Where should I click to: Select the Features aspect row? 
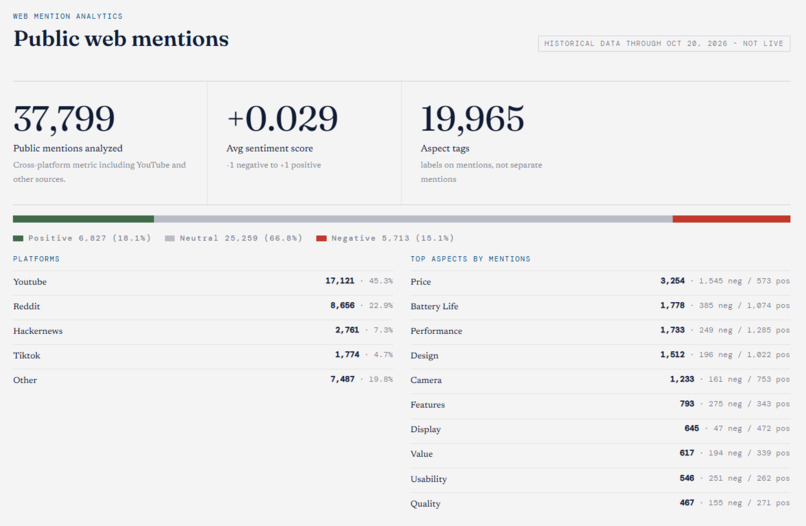pos(600,405)
